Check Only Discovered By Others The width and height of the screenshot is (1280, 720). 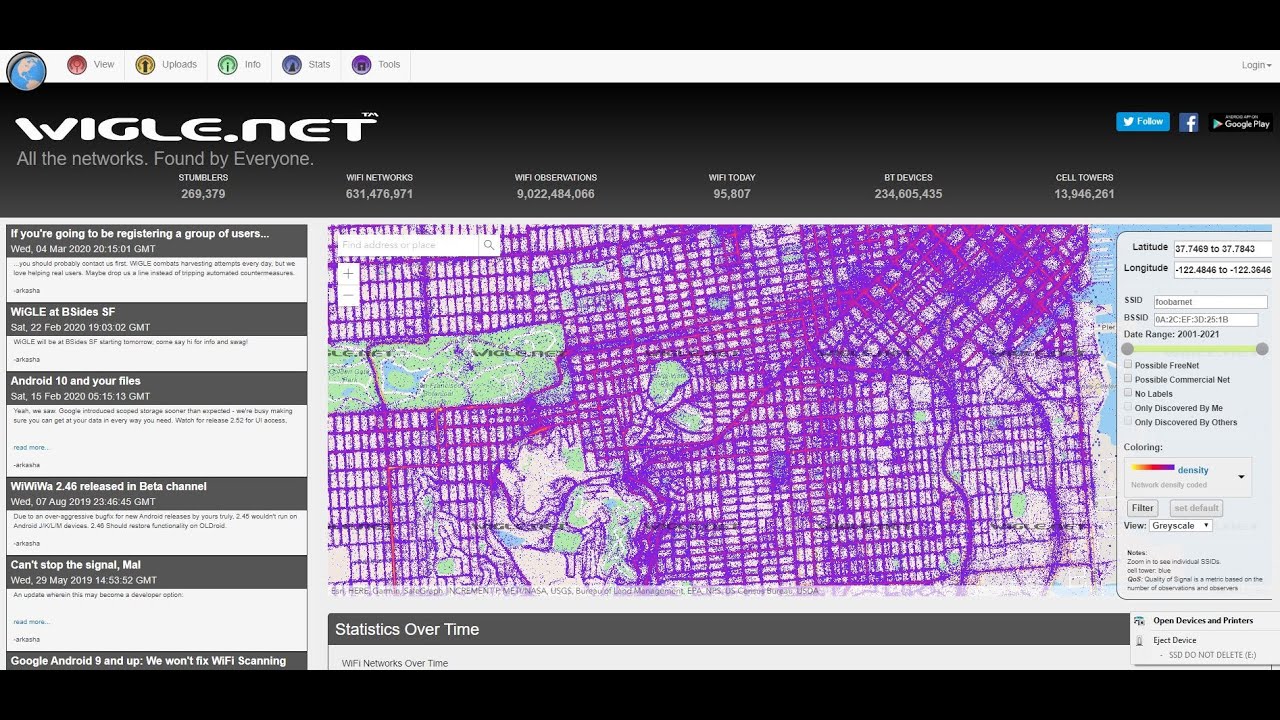point(1129,421)
